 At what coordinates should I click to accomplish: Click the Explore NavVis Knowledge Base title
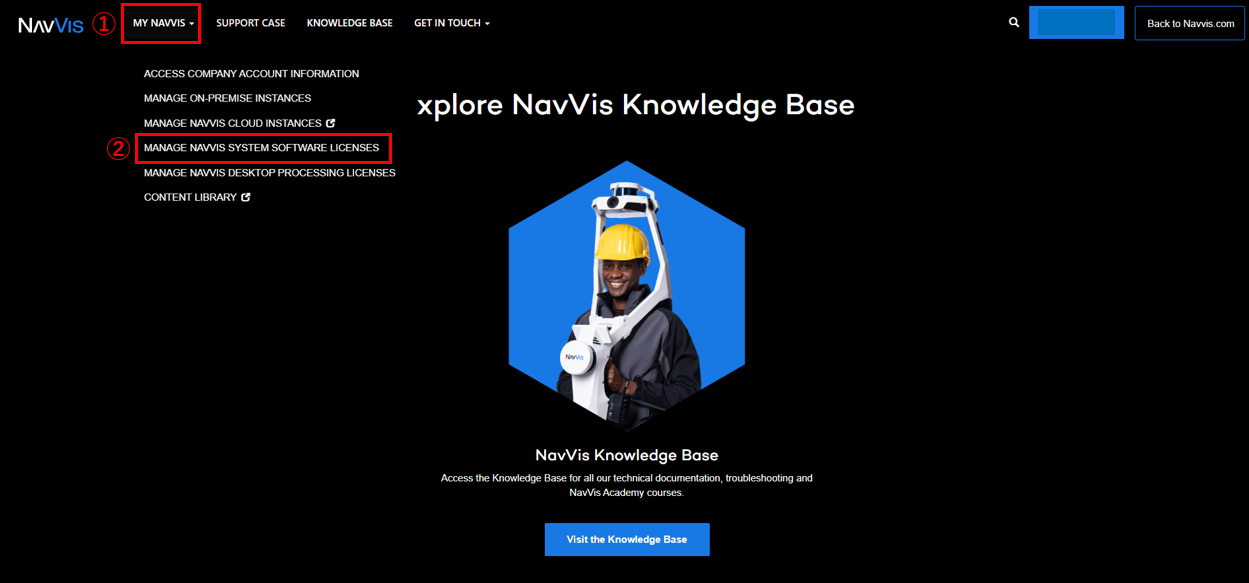point(635,105)
